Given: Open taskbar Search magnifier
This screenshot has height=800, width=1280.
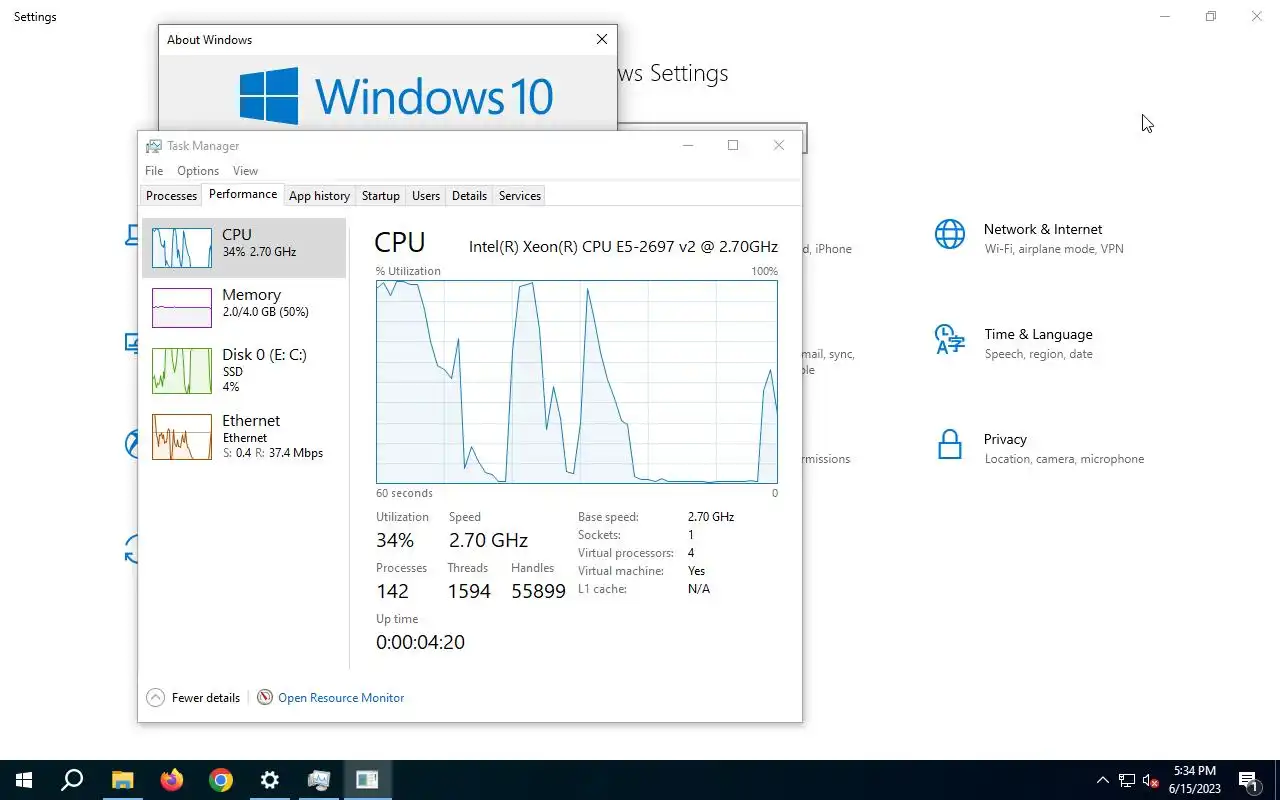Looking at the screenshot, I should tap(72, 780).
